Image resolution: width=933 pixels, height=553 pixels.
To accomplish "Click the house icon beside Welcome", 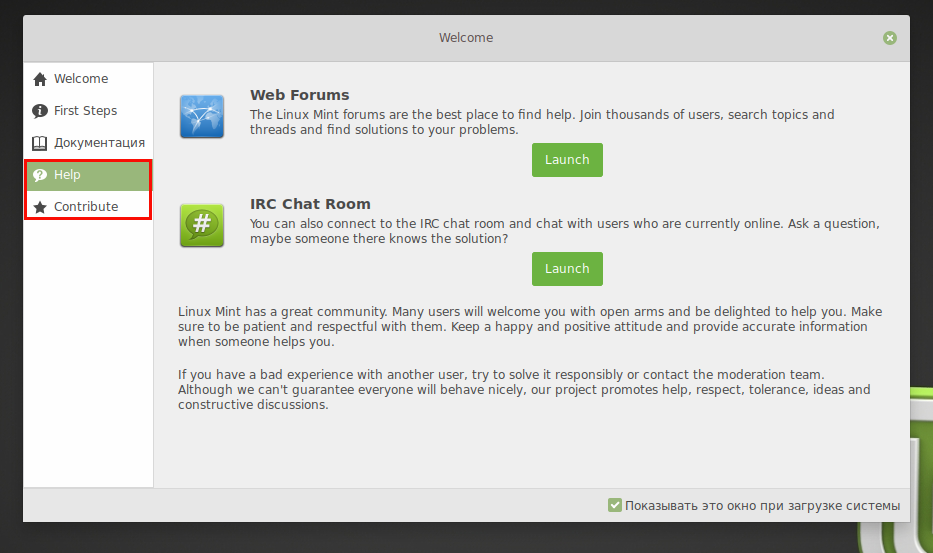I will point(40,79).
